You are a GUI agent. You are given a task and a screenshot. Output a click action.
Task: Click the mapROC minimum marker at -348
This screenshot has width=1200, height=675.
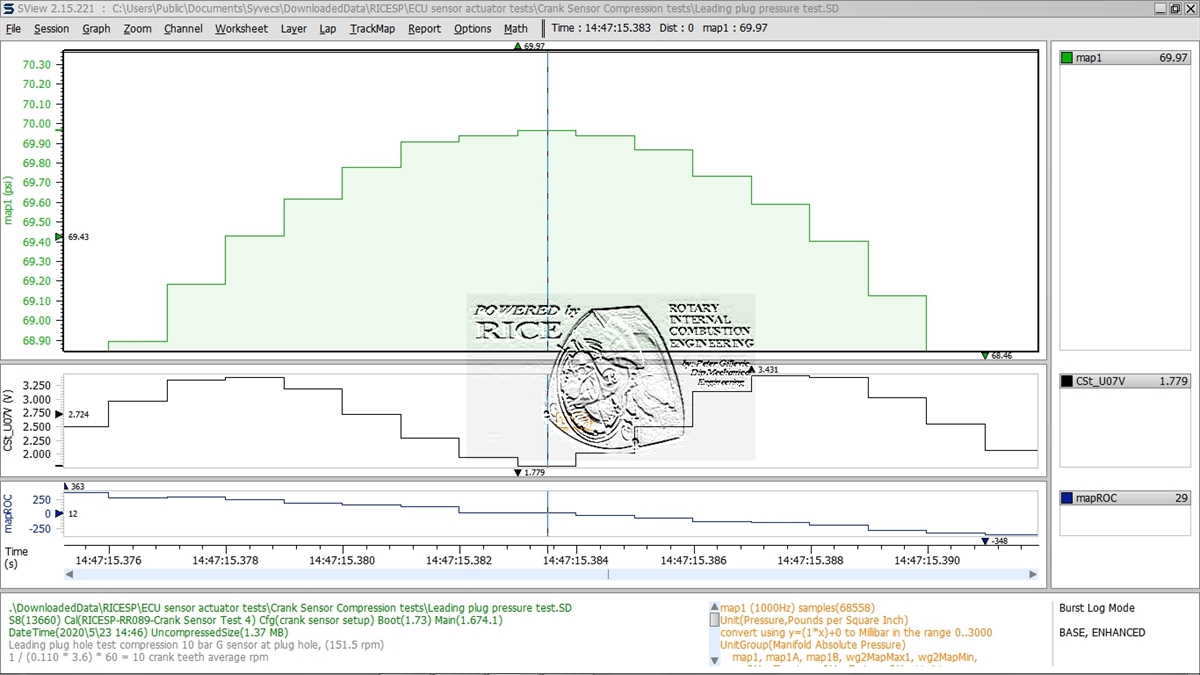click(985, 541)
